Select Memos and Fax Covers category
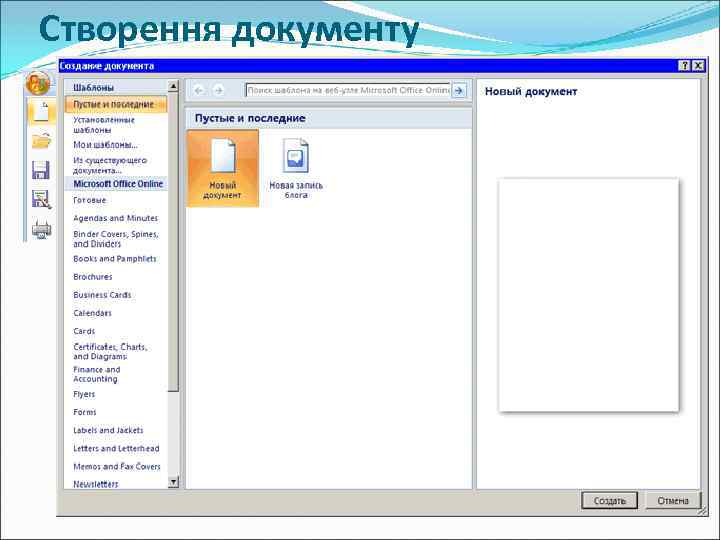 point(117,467)
